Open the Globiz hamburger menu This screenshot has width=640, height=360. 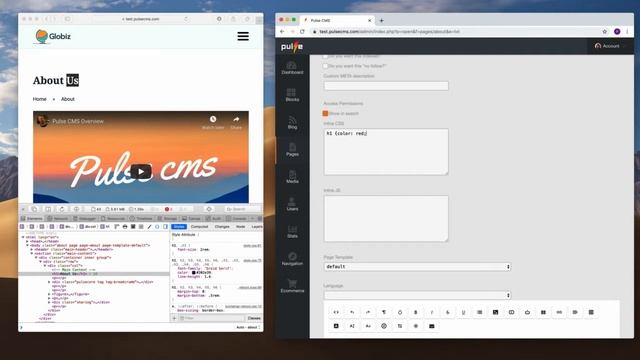tap(243, 36)
